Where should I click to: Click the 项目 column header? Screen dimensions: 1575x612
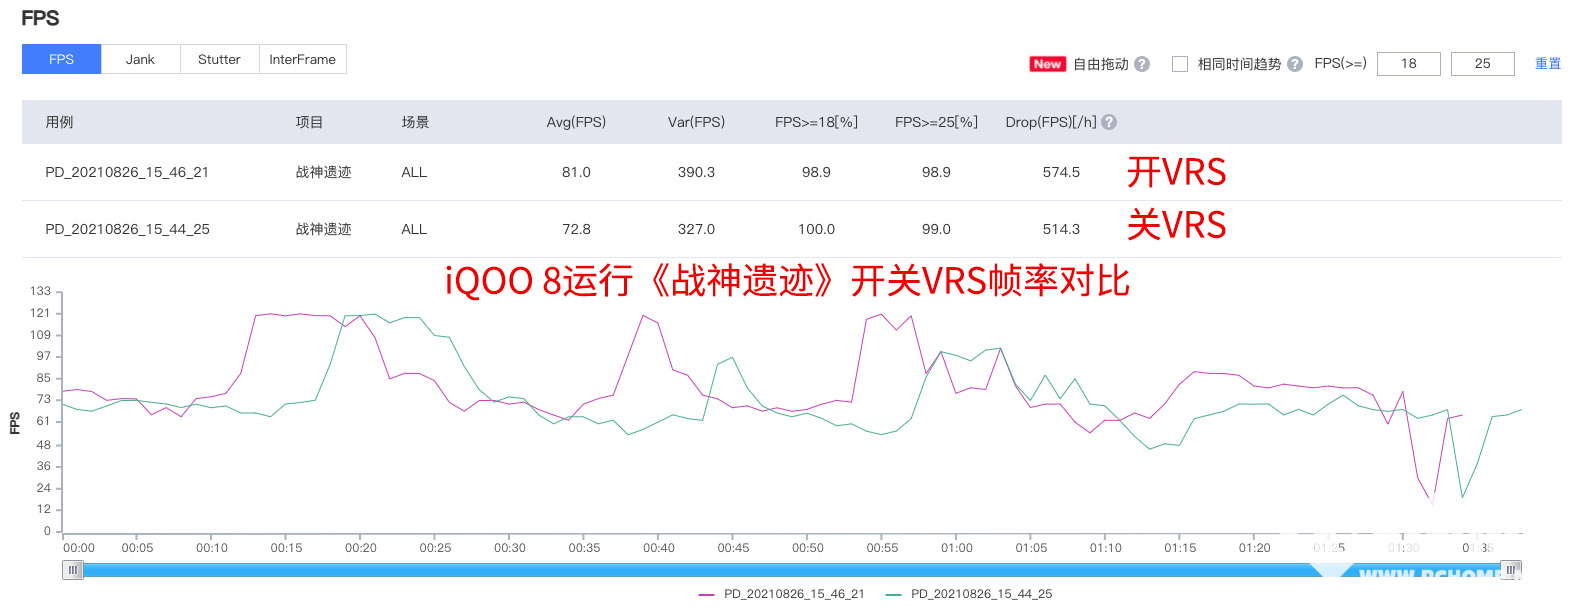click(x=309, y=122)
